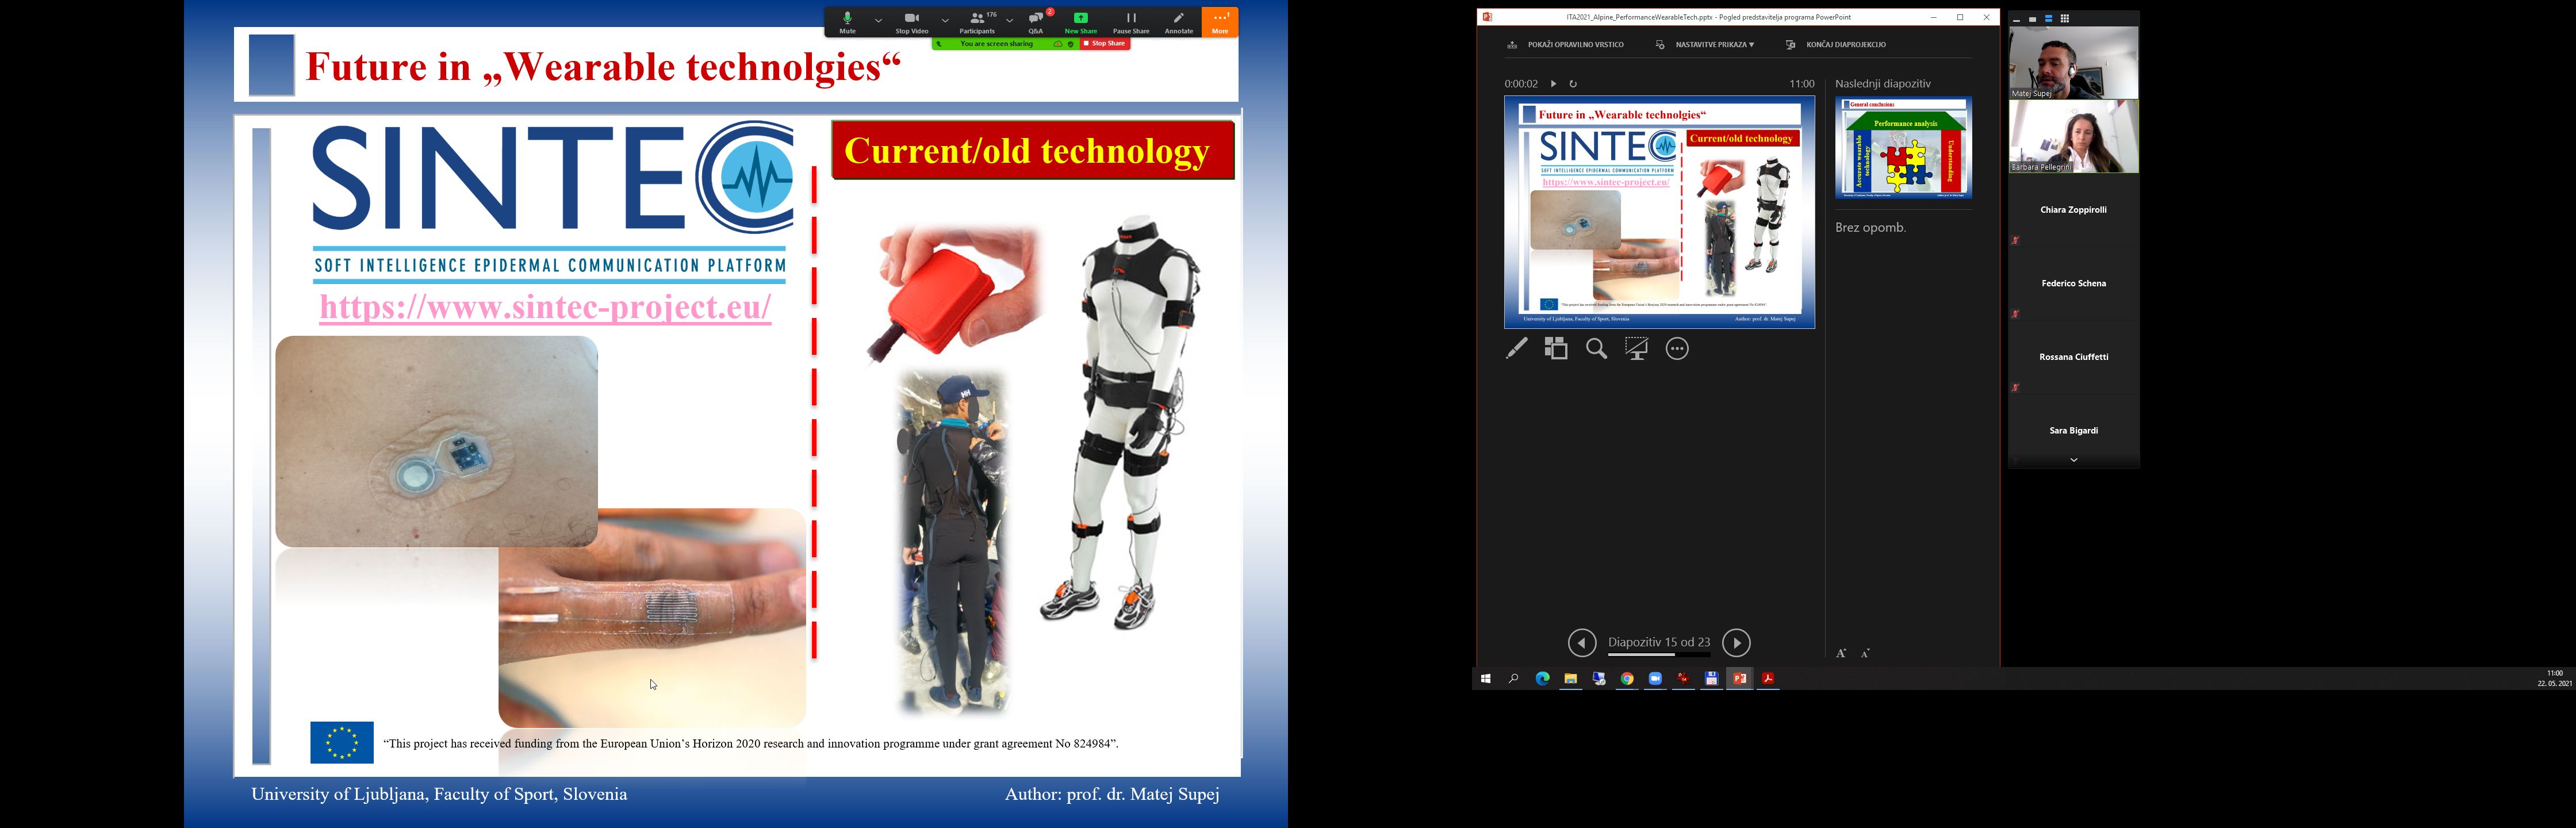Click the green shield encryption icon
This screenshot has width=2576, height=828.
point(1071,44)
